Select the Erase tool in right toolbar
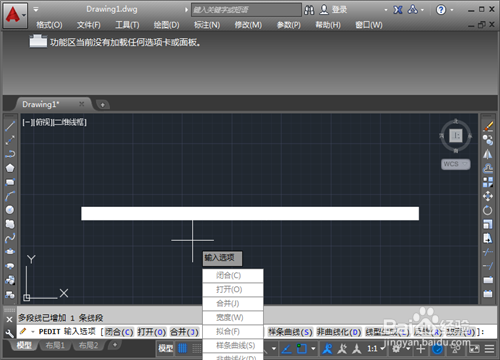Viewport: 500px width, 360px height. pos(488,126)
